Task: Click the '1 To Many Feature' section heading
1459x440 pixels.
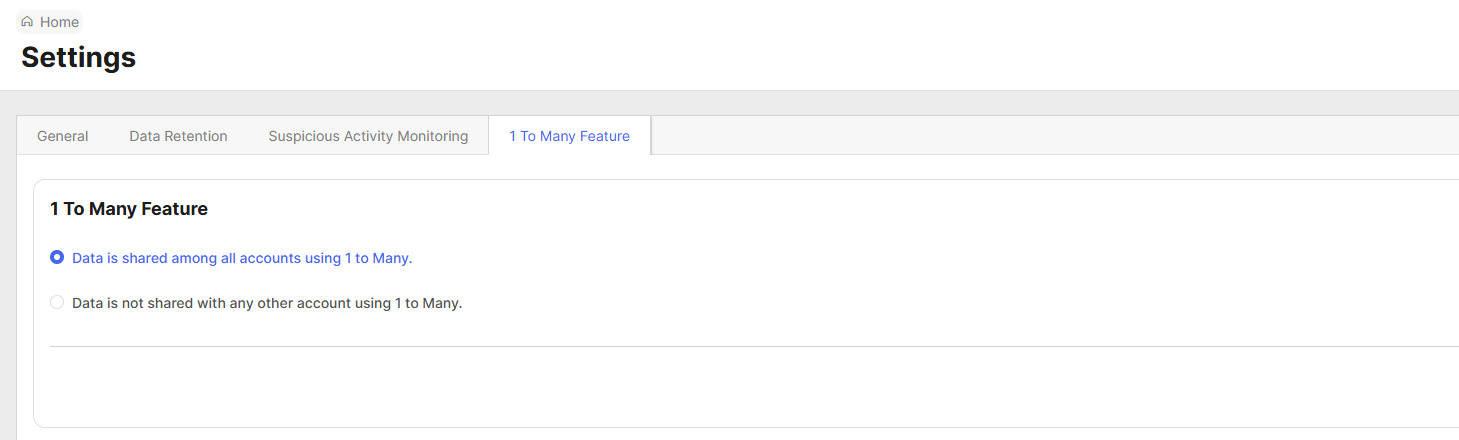Action: click(x=129, y=209)
